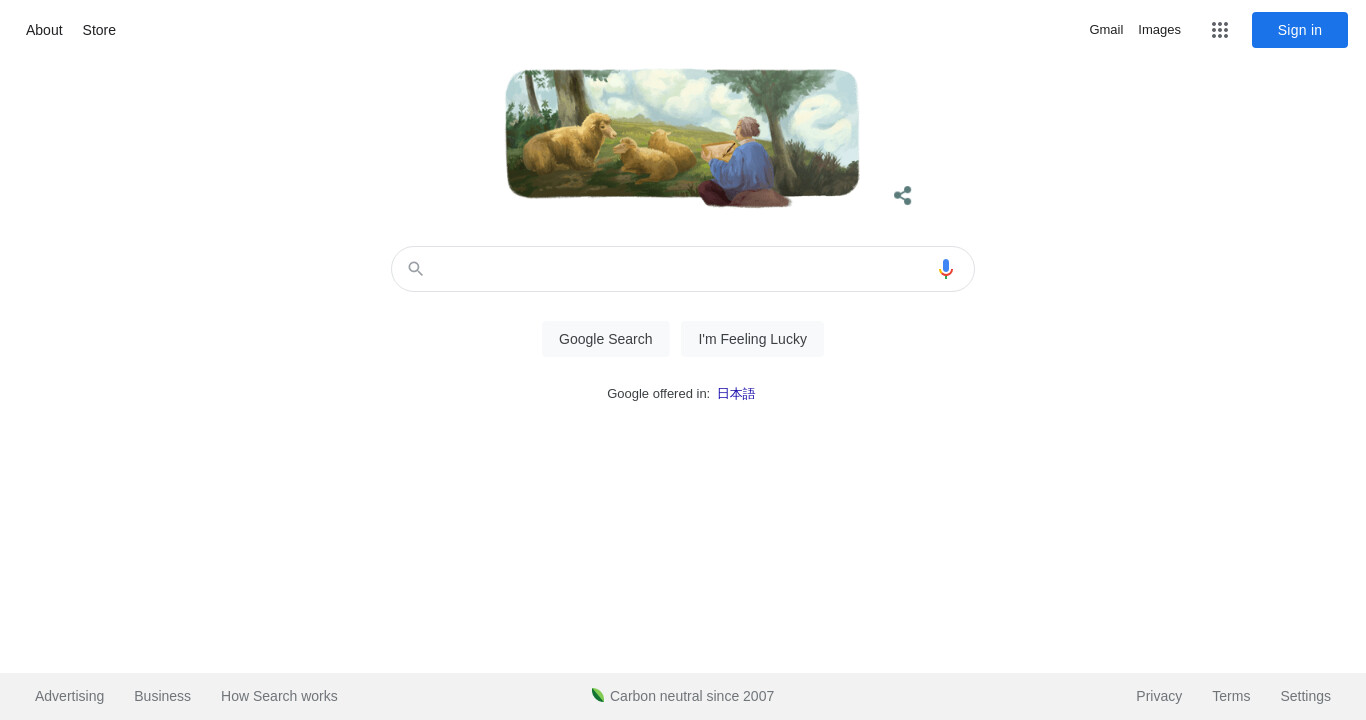
Task: Open How Search works link
Action: pyautogui.click(x=279, y=696)
